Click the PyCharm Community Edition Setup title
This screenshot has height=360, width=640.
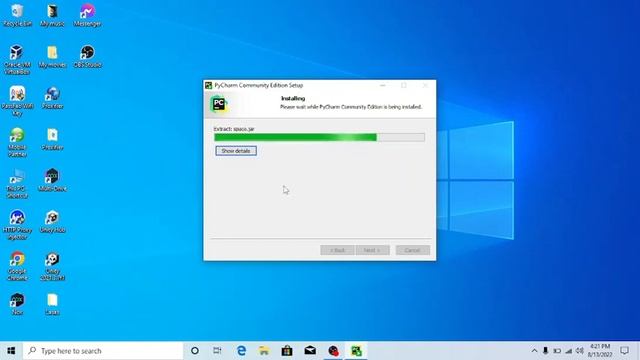pyautogui.click(x=259, y=85)
